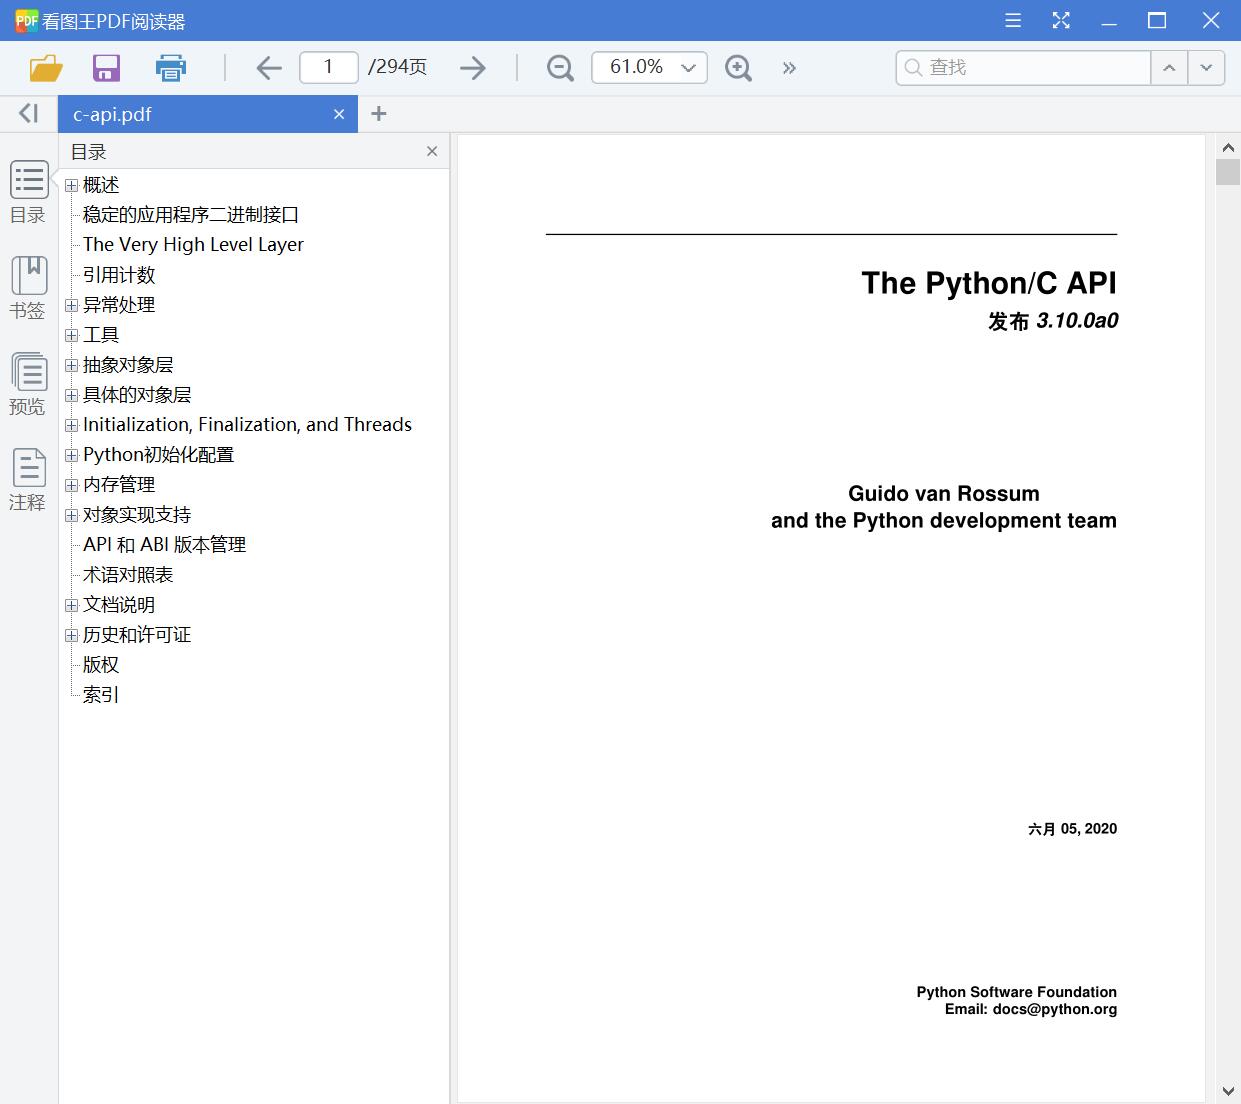This screenshot has height=1104, width=1241.
Task: Open the zoom percentage dropdown
Action: point(688,67)
